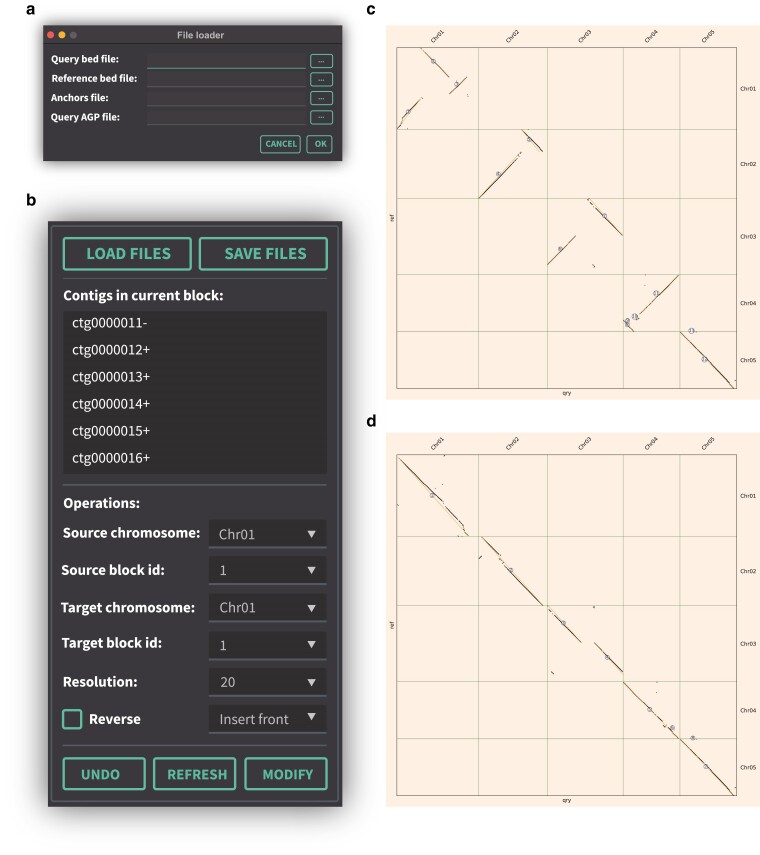Open the Source chromosome dropdown
Image resolution: width=760 pixels, height=855 pixels.
pyautogui.click(x=268, y=534)
